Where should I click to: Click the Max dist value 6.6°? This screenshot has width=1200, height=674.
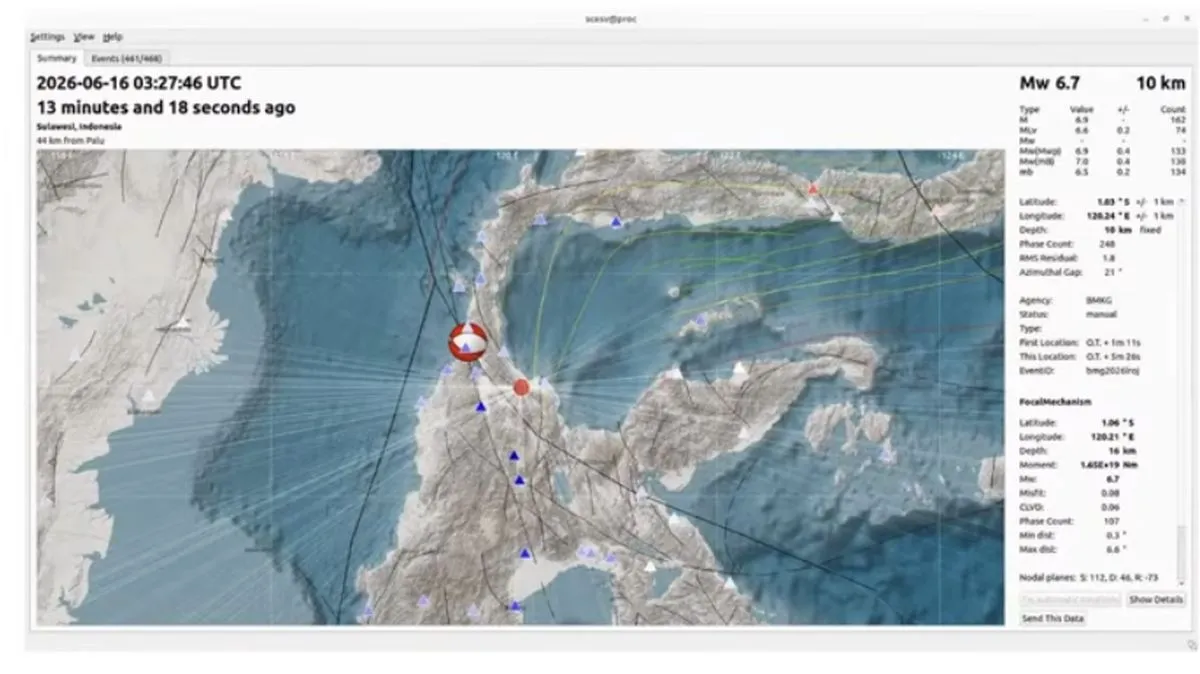1115,549
